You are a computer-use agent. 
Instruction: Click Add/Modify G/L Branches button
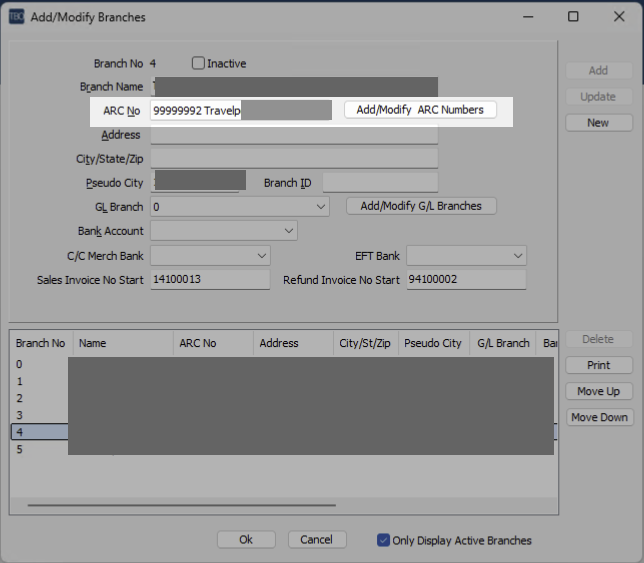click(x=421, y=206)
